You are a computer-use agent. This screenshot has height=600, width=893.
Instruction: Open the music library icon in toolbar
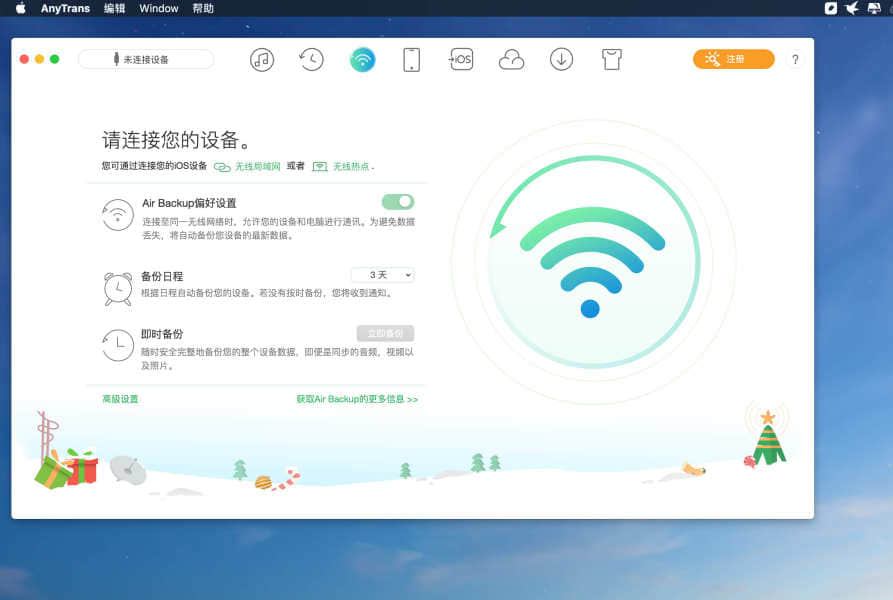tap(262, 59)
